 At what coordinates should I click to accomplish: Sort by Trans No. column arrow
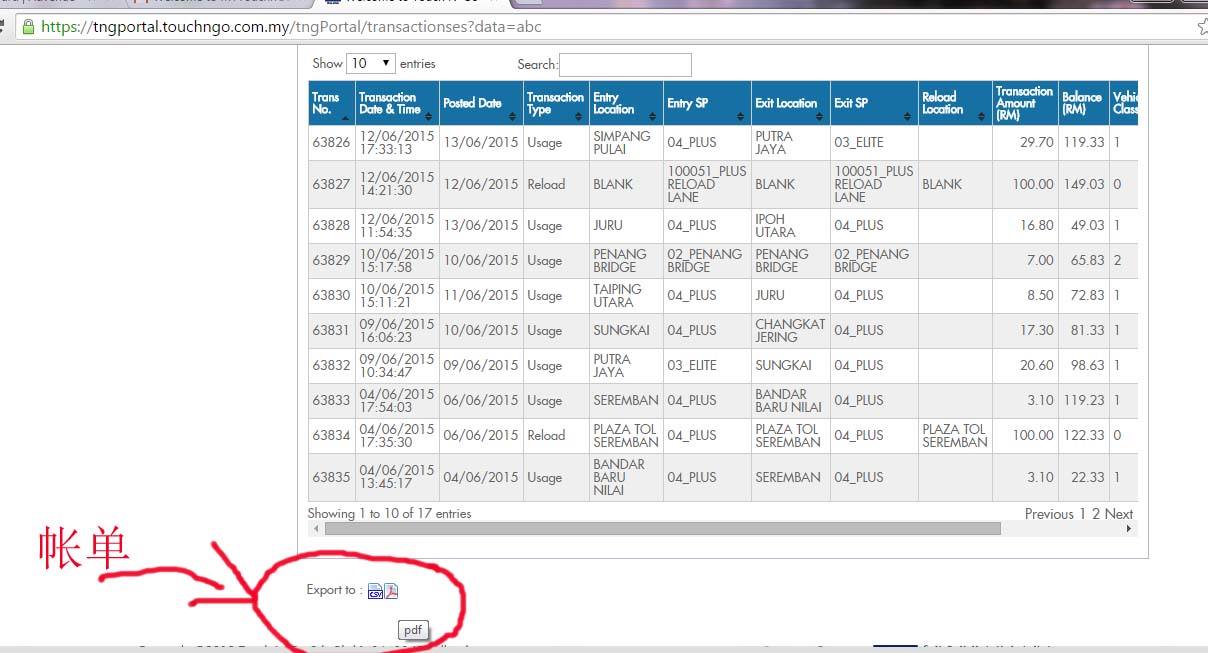tap(346, 117)
